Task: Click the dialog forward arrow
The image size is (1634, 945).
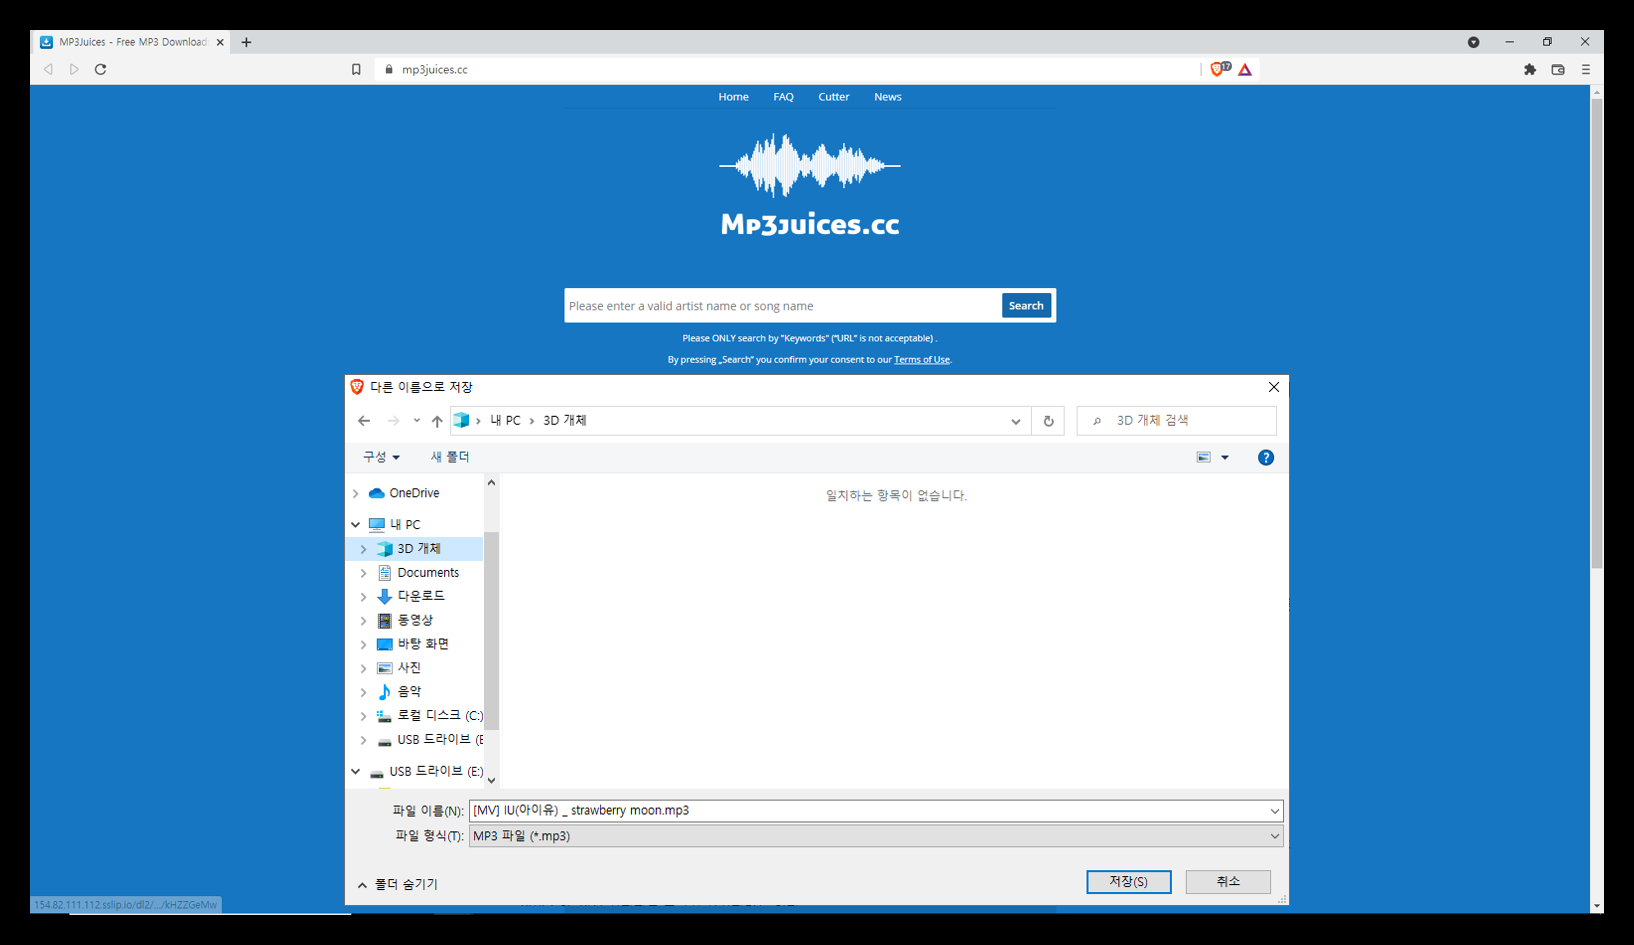Action: point(393,421)
